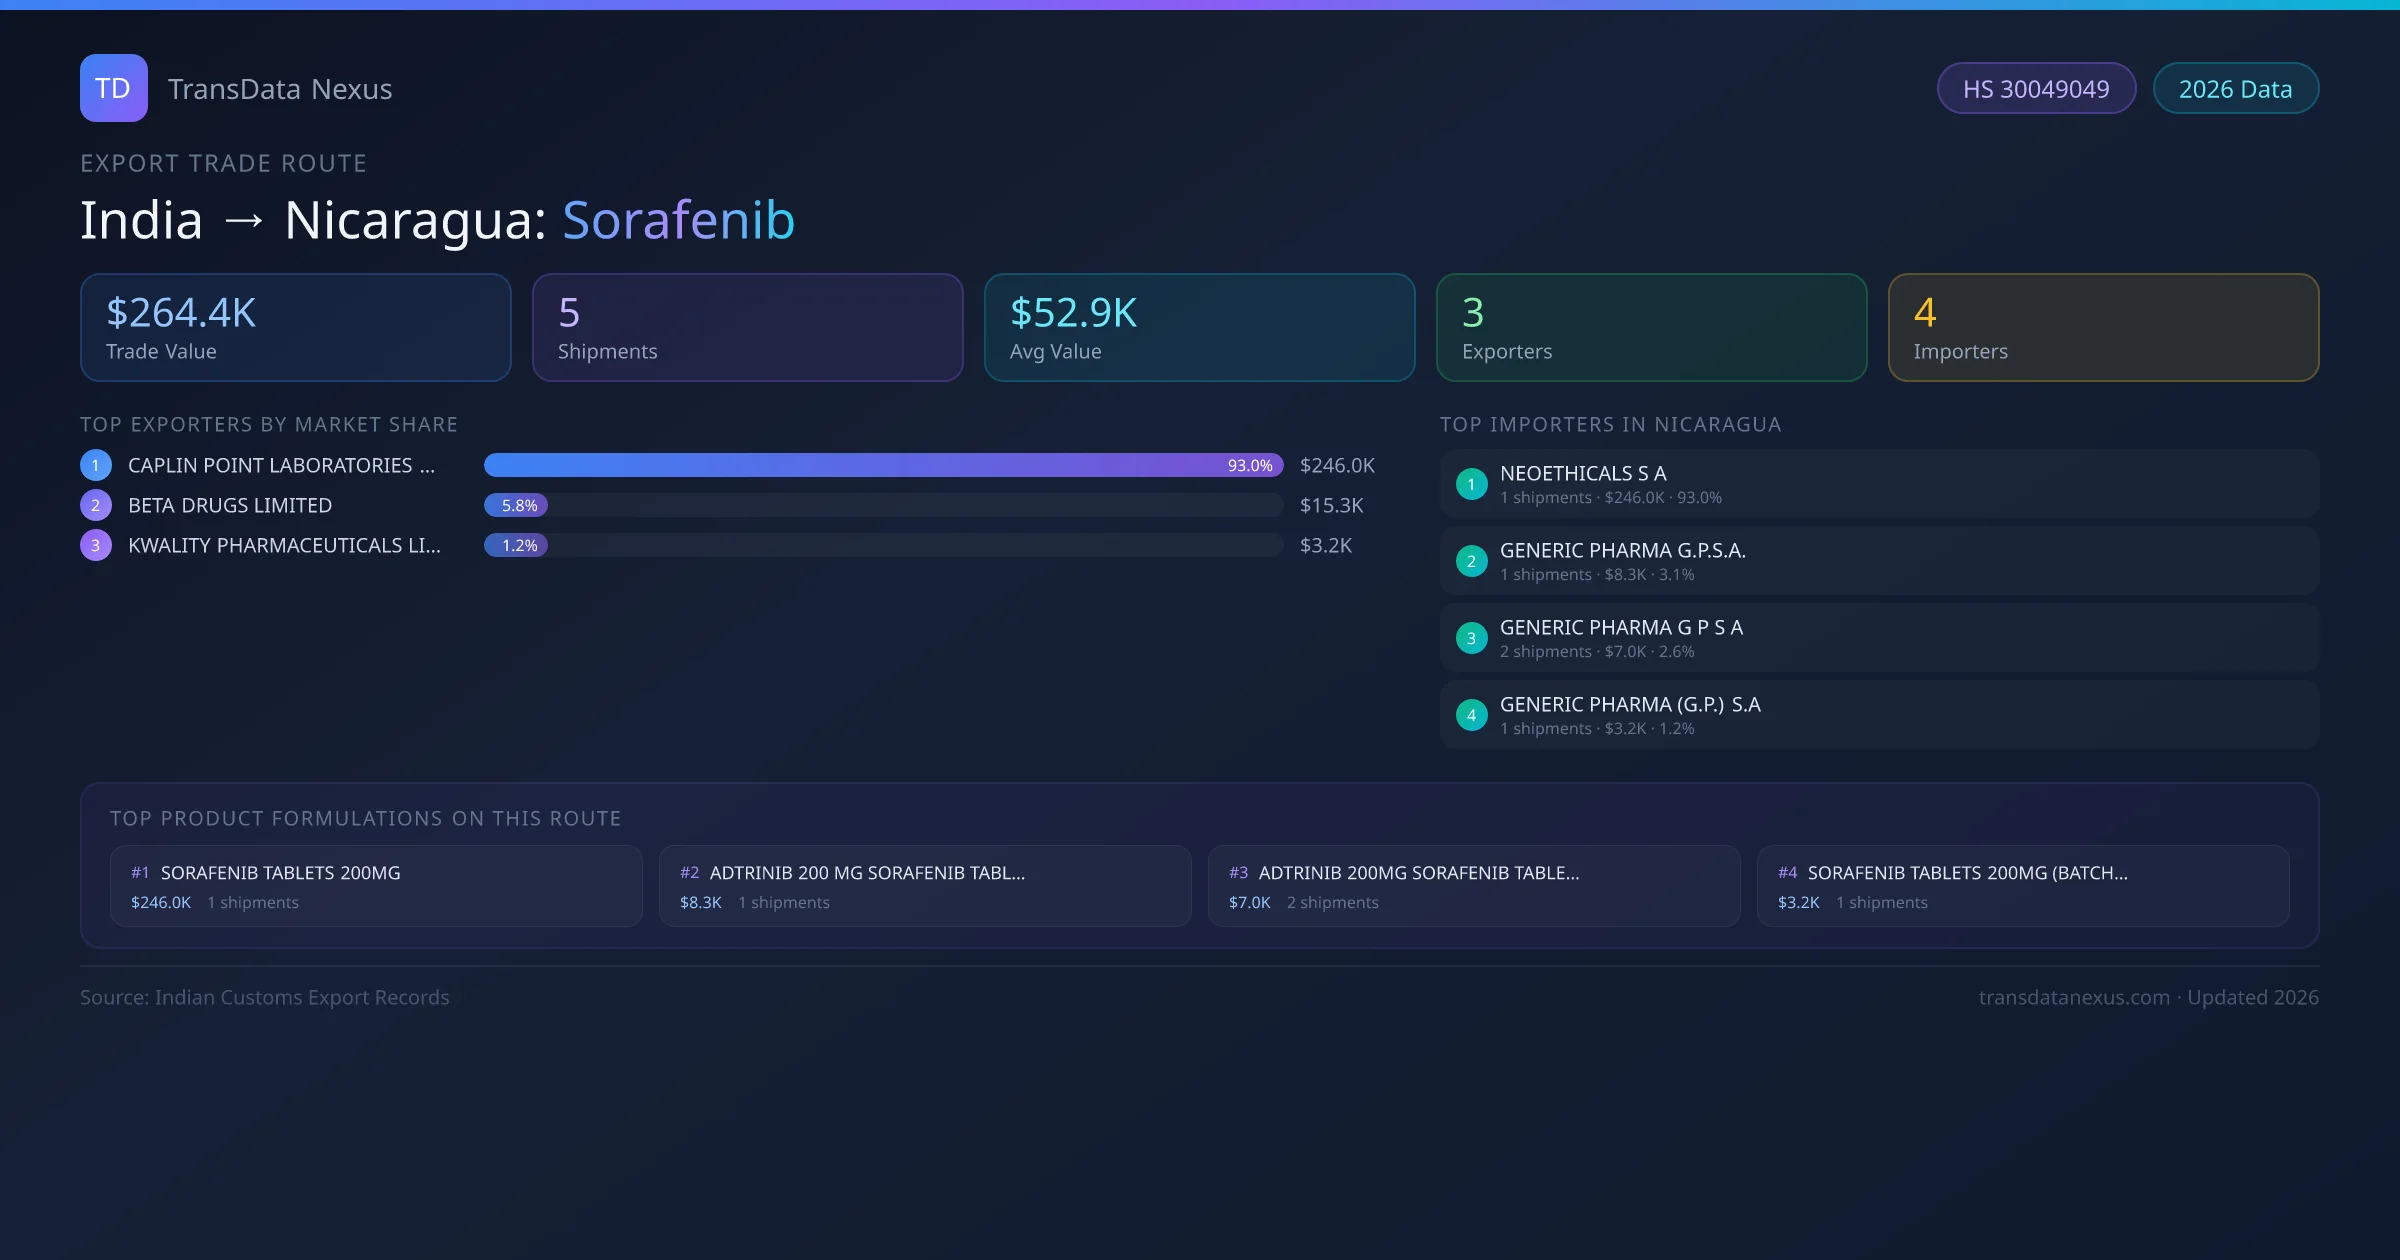2400x1260 pixels.
Task: Click the arrow in India → Nicaragua heading
Action: click(244, 220)
